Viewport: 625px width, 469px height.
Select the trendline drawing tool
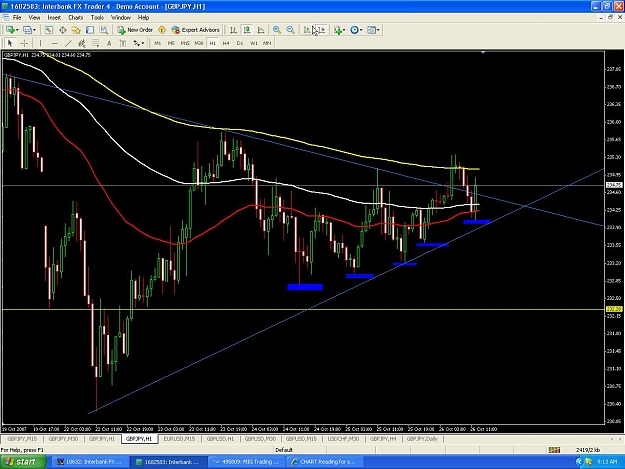click(68, 43)
